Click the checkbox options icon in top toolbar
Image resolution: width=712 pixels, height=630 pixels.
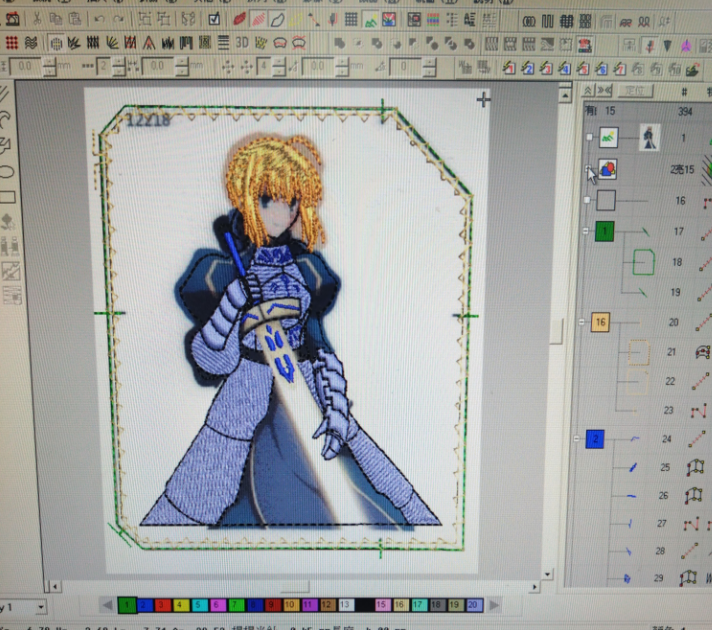214,19
